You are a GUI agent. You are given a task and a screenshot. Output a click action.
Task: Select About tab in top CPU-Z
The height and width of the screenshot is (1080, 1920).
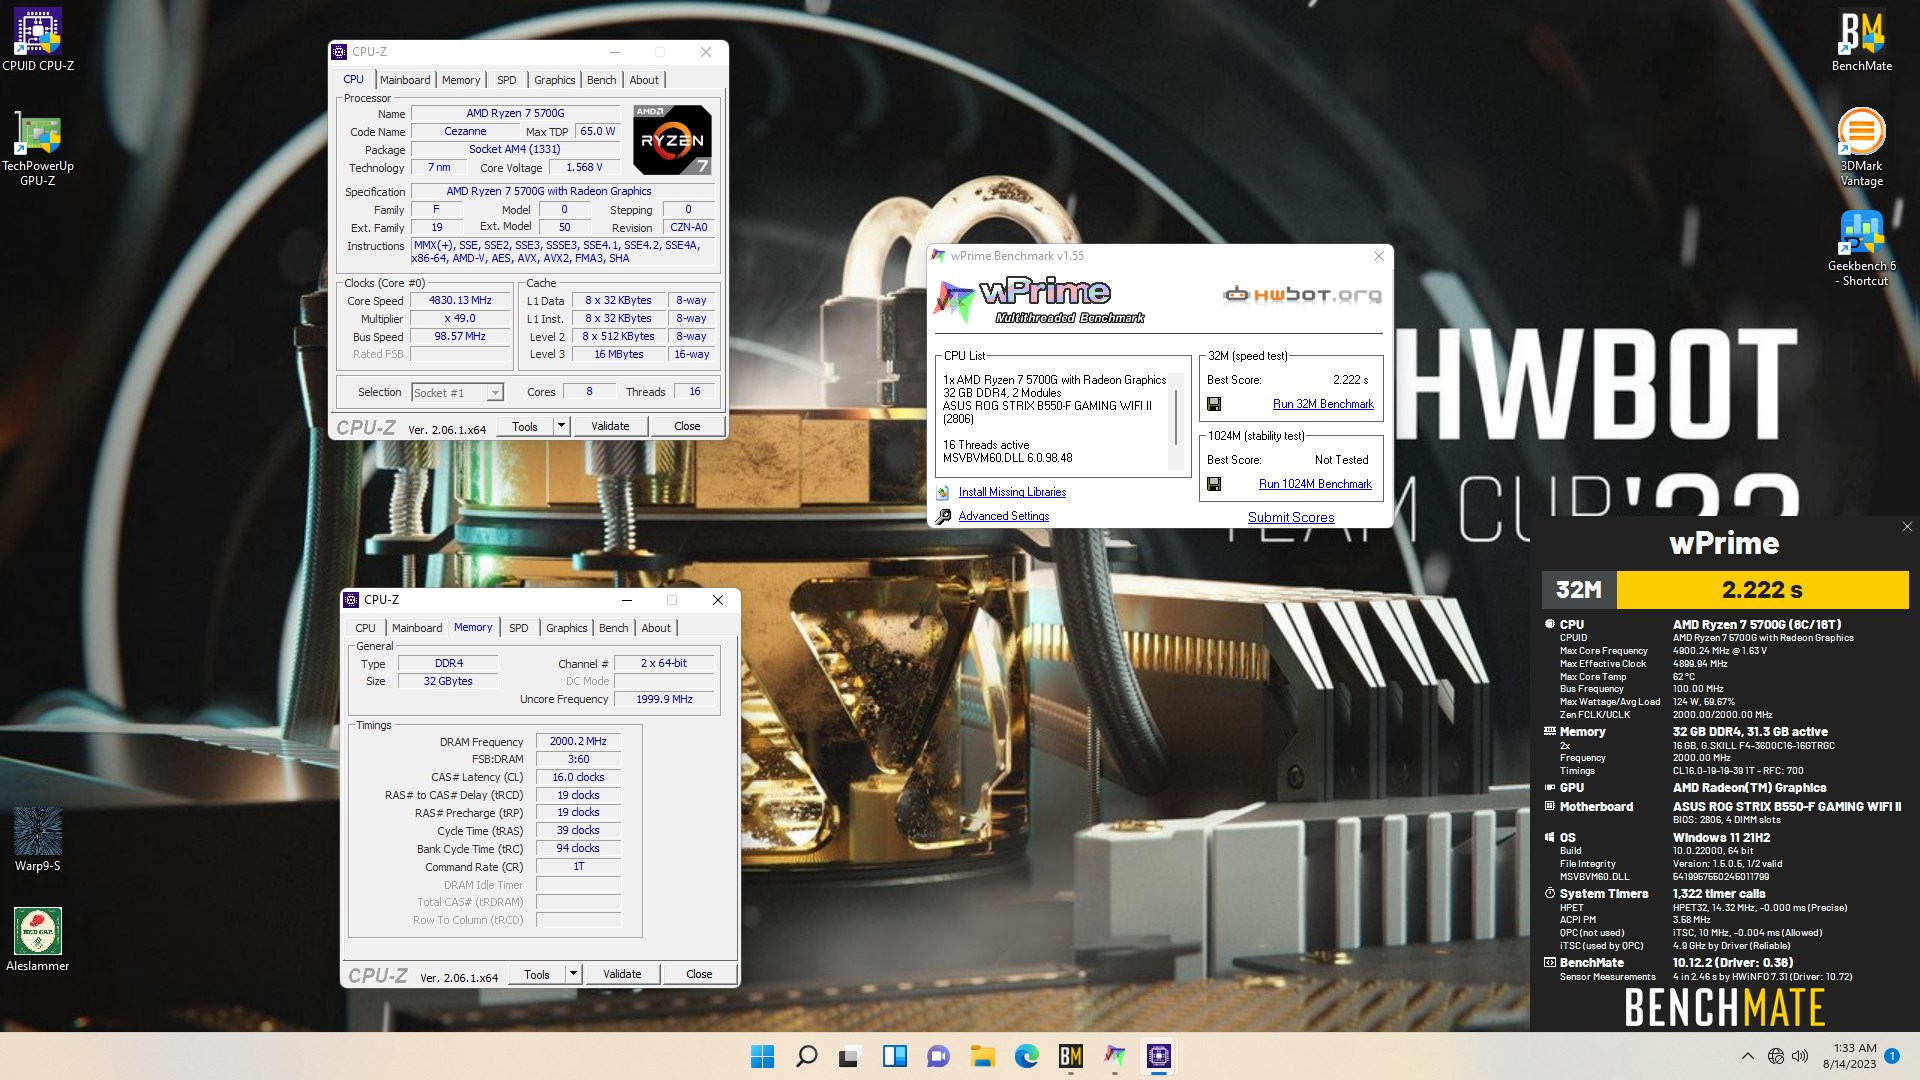tap(644, 80)
